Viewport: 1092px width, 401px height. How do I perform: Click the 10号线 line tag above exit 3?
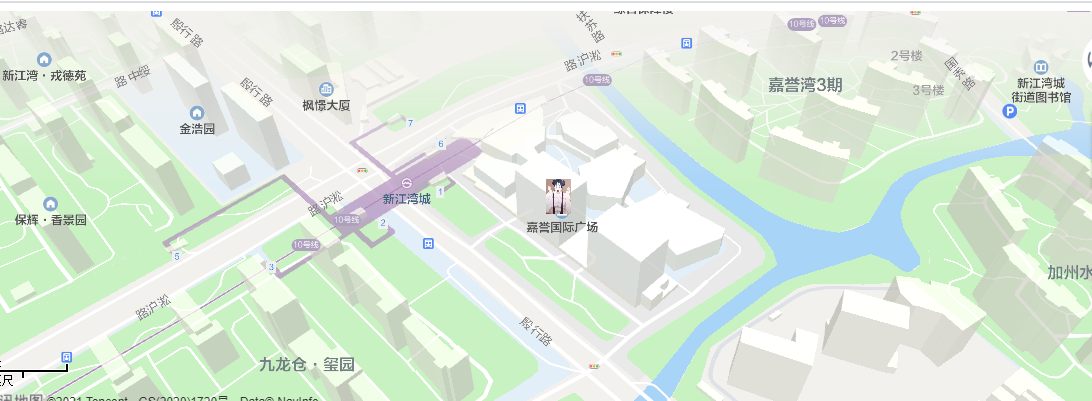click(306, 244)
